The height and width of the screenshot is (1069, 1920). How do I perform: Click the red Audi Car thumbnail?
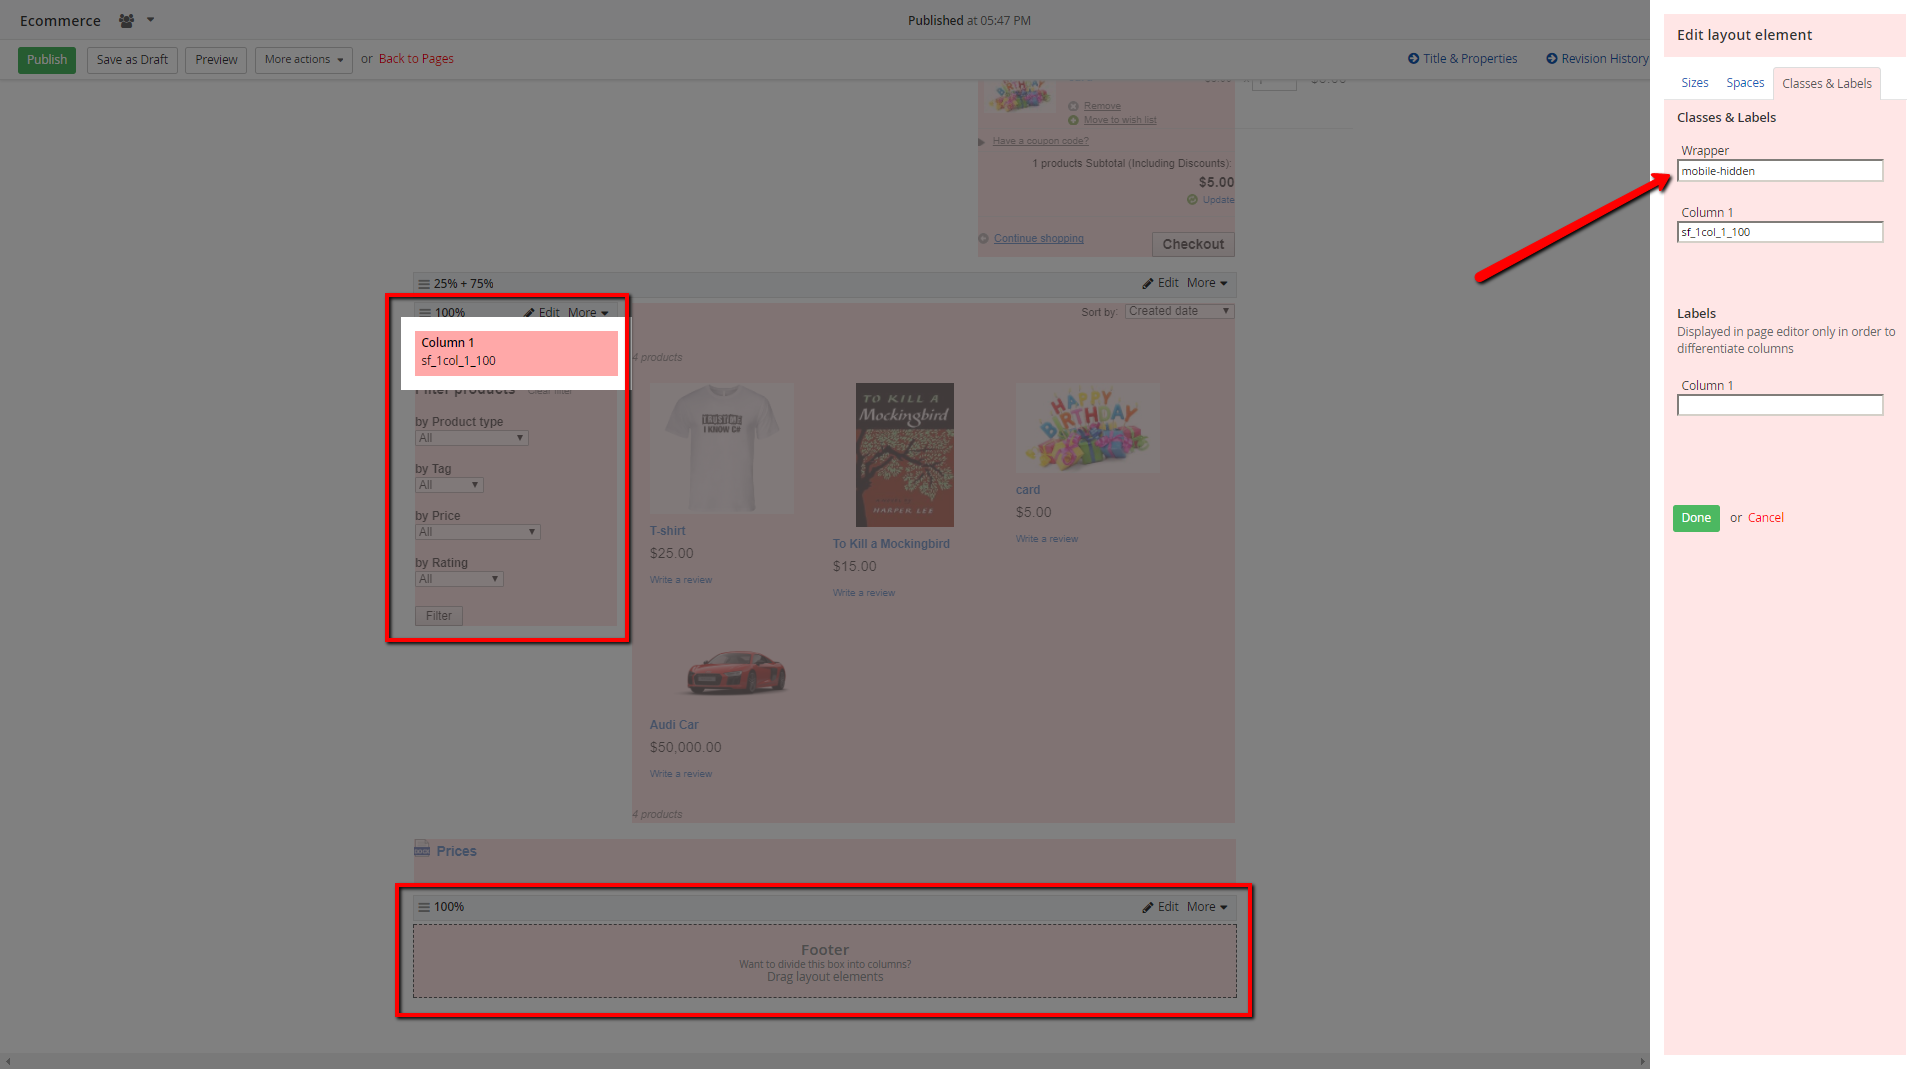(736, 671)
